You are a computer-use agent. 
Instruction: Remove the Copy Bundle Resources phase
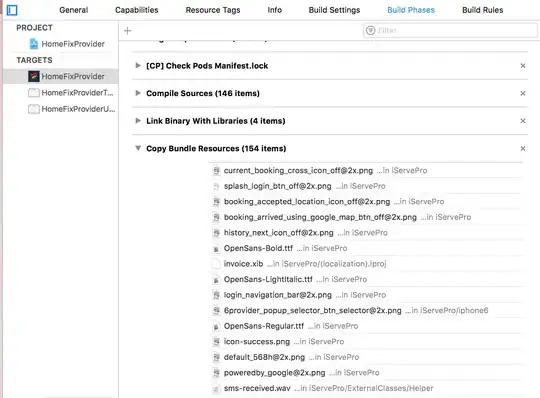[x=523, y=148]
